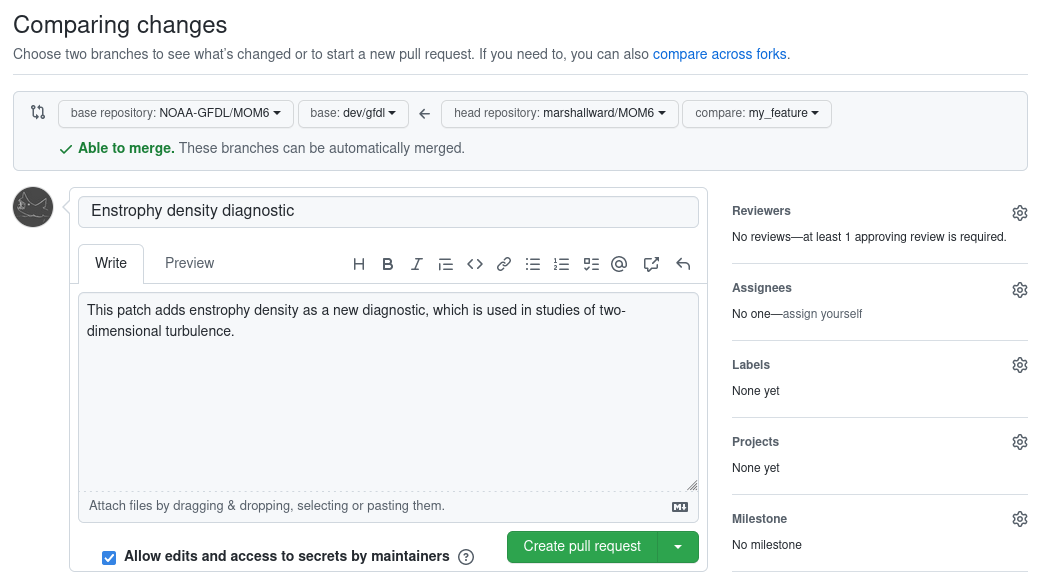Insert a code snippet with code icon

point(475,264)
